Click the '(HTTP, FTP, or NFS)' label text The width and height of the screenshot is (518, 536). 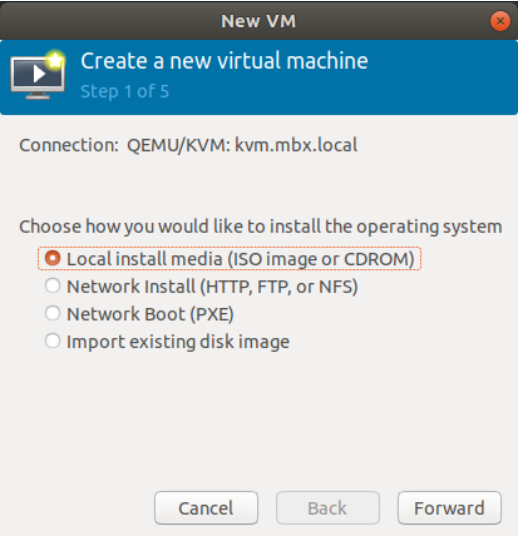click(279, 286)
